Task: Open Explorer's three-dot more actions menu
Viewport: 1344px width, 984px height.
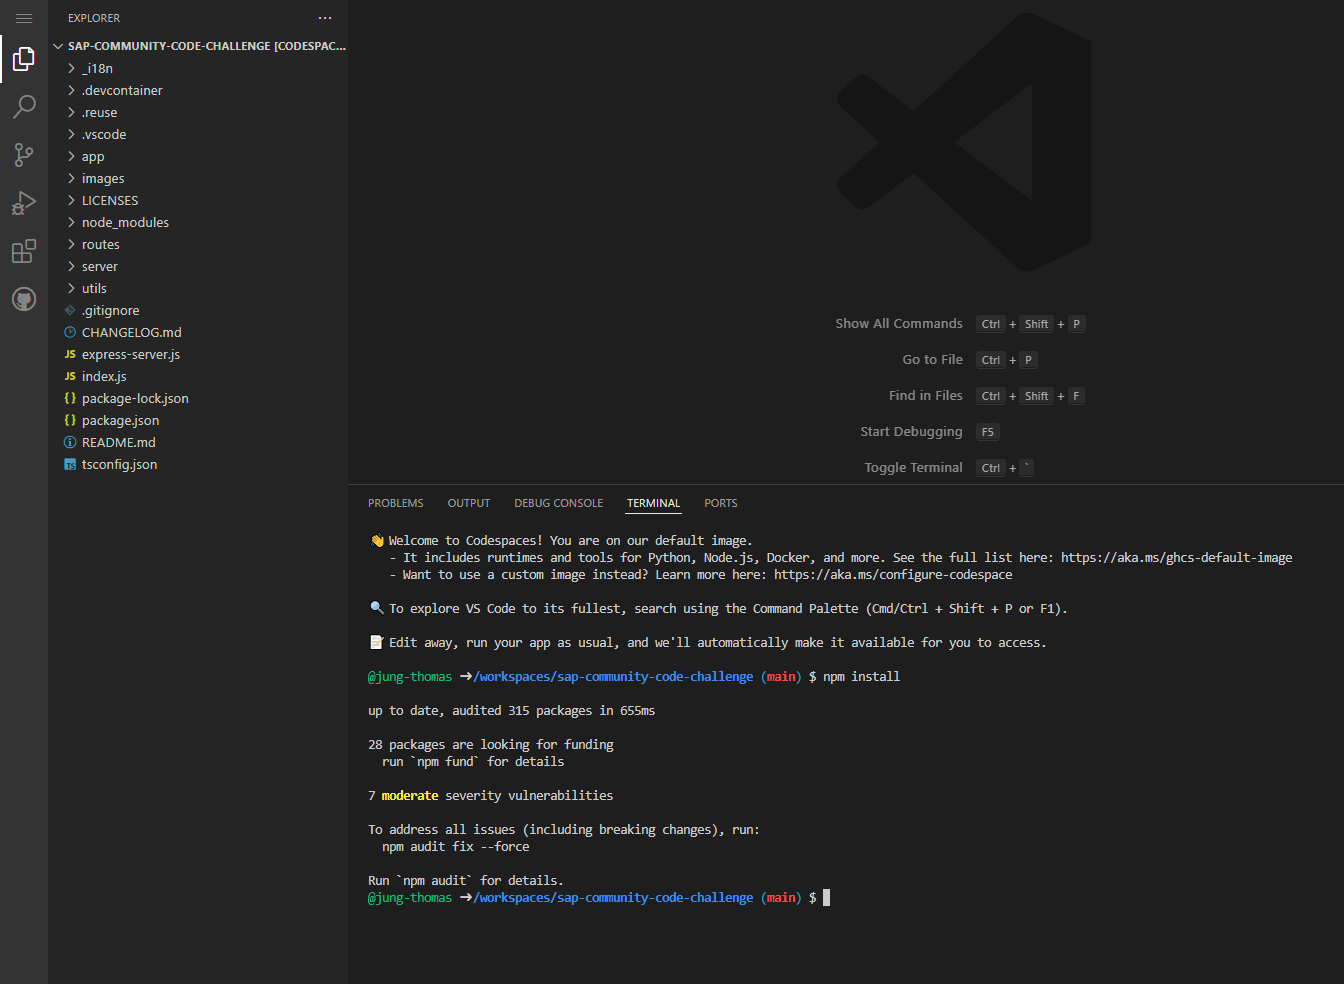Action: (325, 18)
